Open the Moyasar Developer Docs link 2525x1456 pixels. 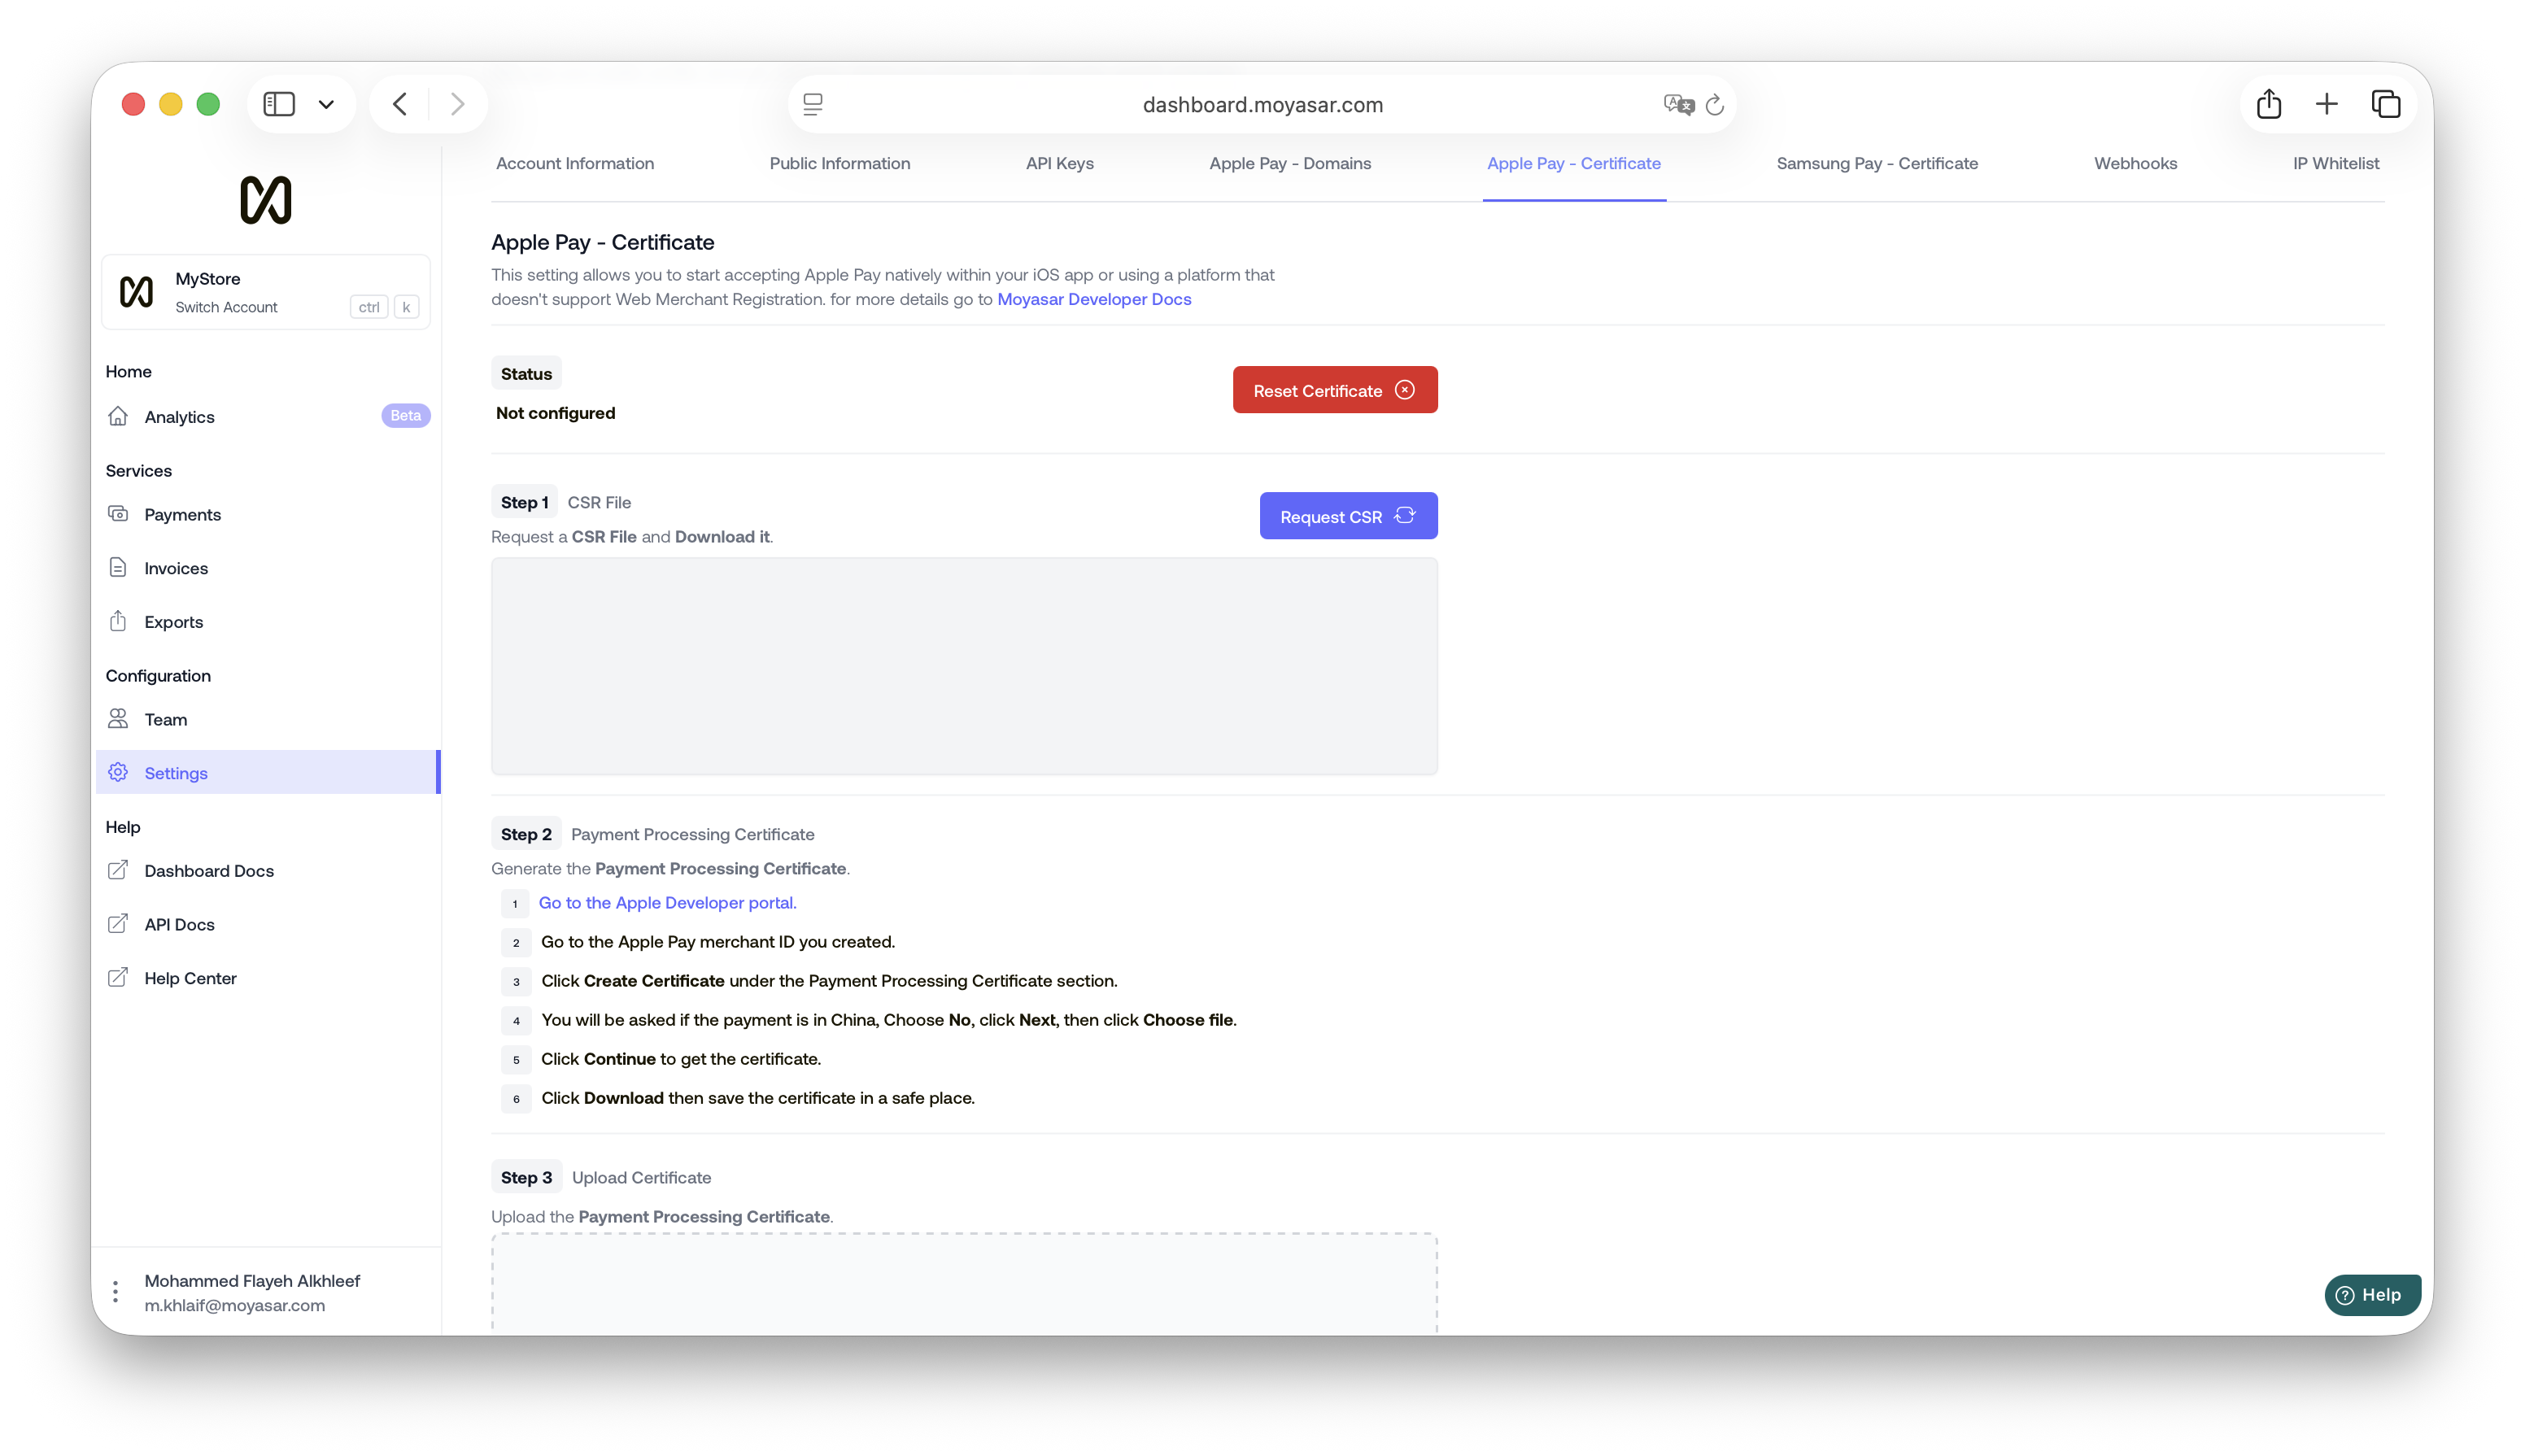(1094, 299)
